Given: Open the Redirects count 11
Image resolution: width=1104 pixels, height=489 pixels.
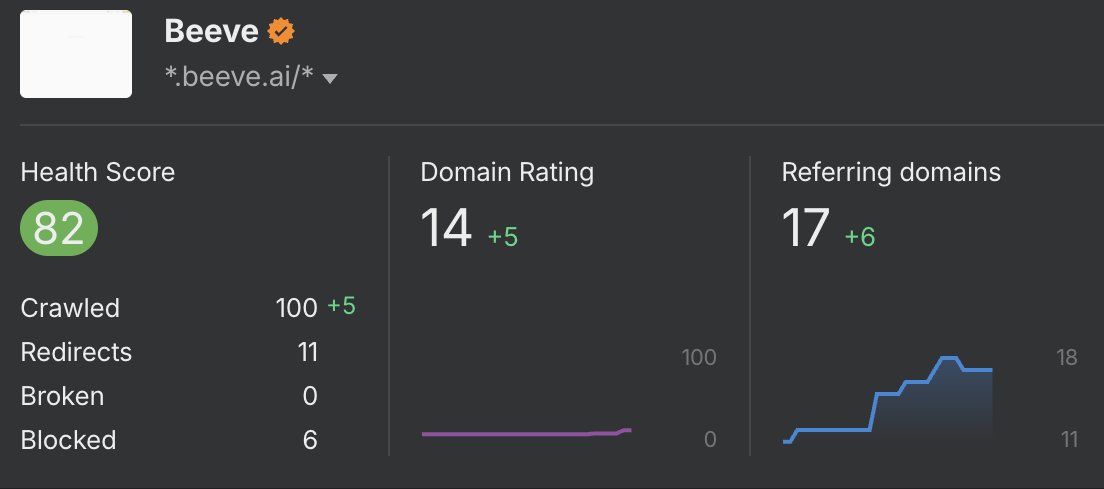Looking at the screenshot, I should coord(308,352).
